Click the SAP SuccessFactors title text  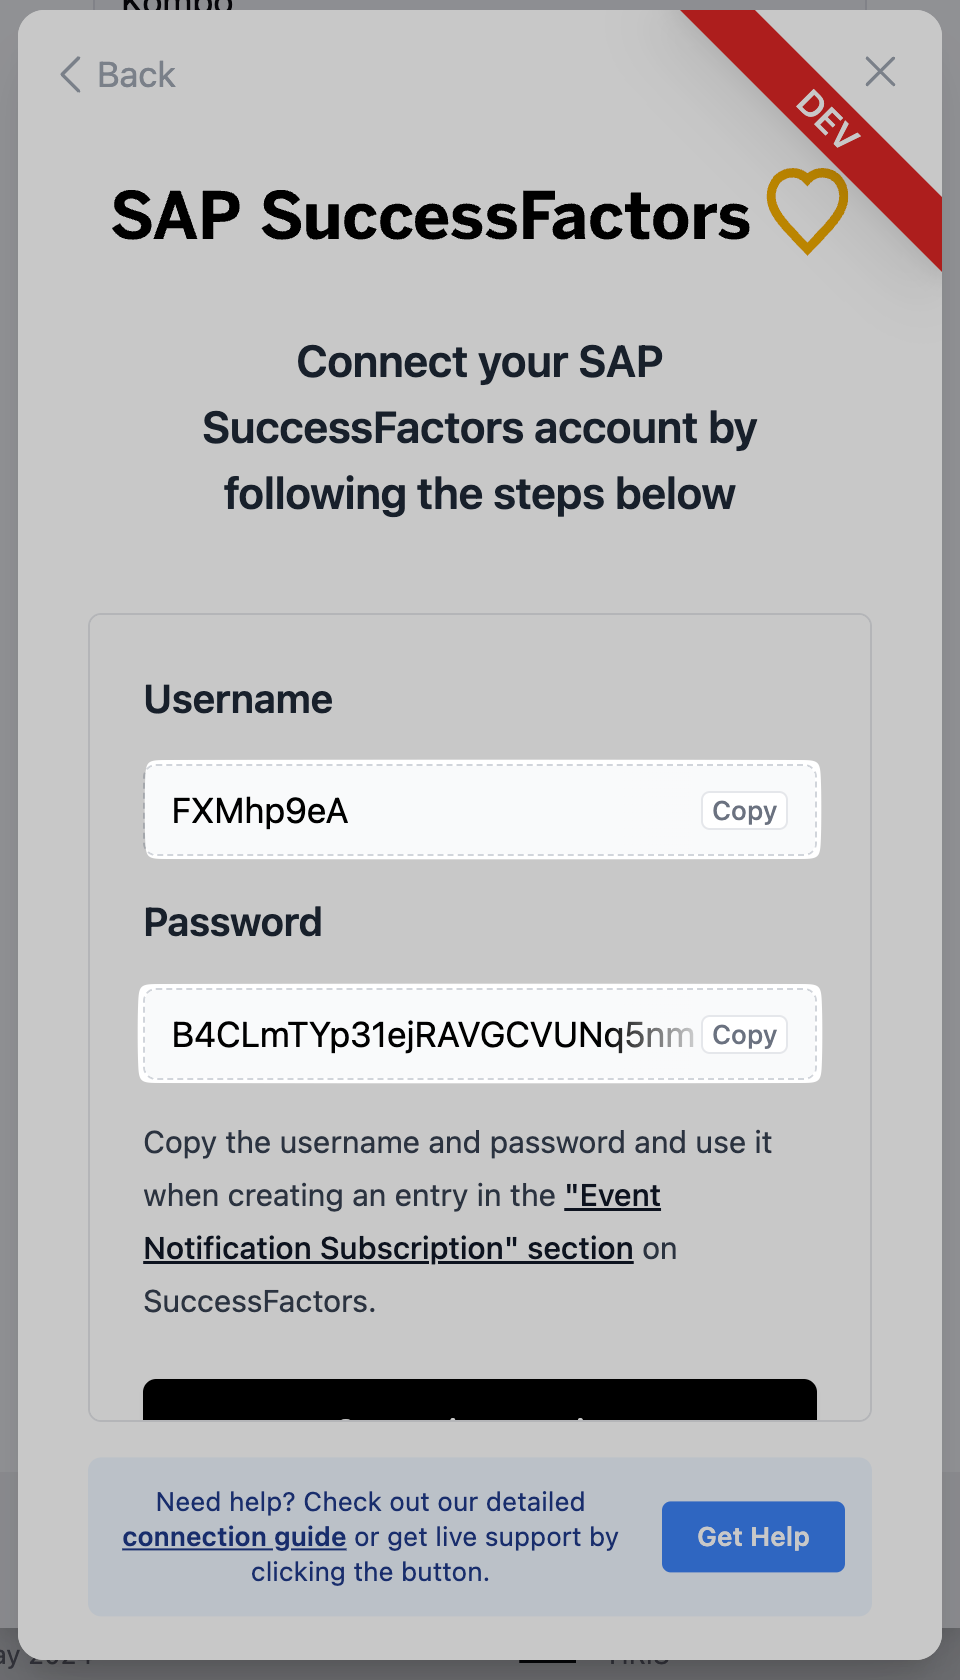point(431,216)
